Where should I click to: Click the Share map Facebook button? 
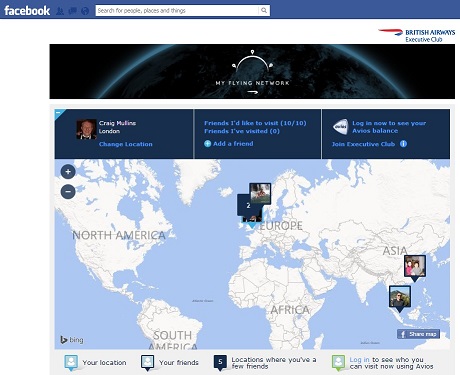tap(418, 334)
